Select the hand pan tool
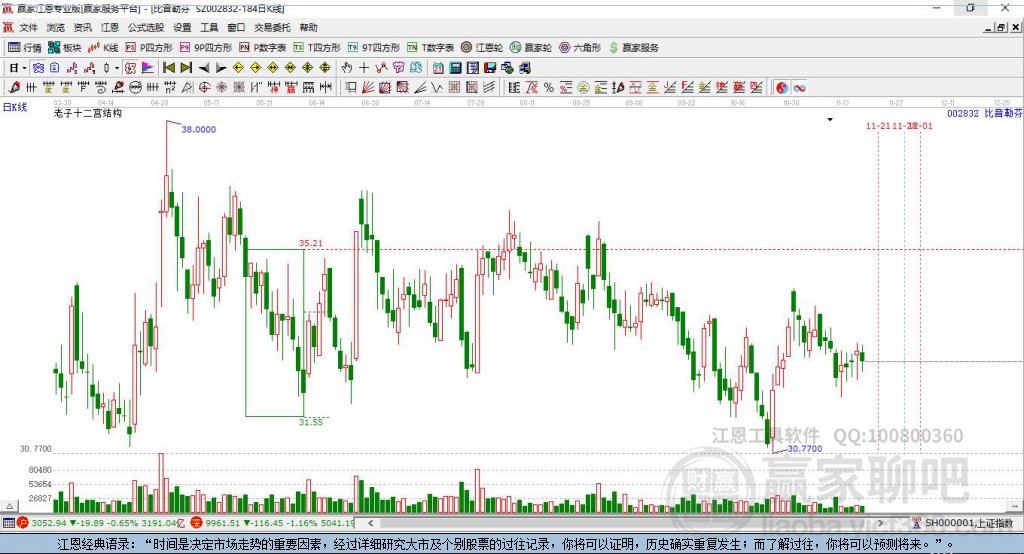The width and height of the screenshot is (1024, 554). [x=347, y=68]
